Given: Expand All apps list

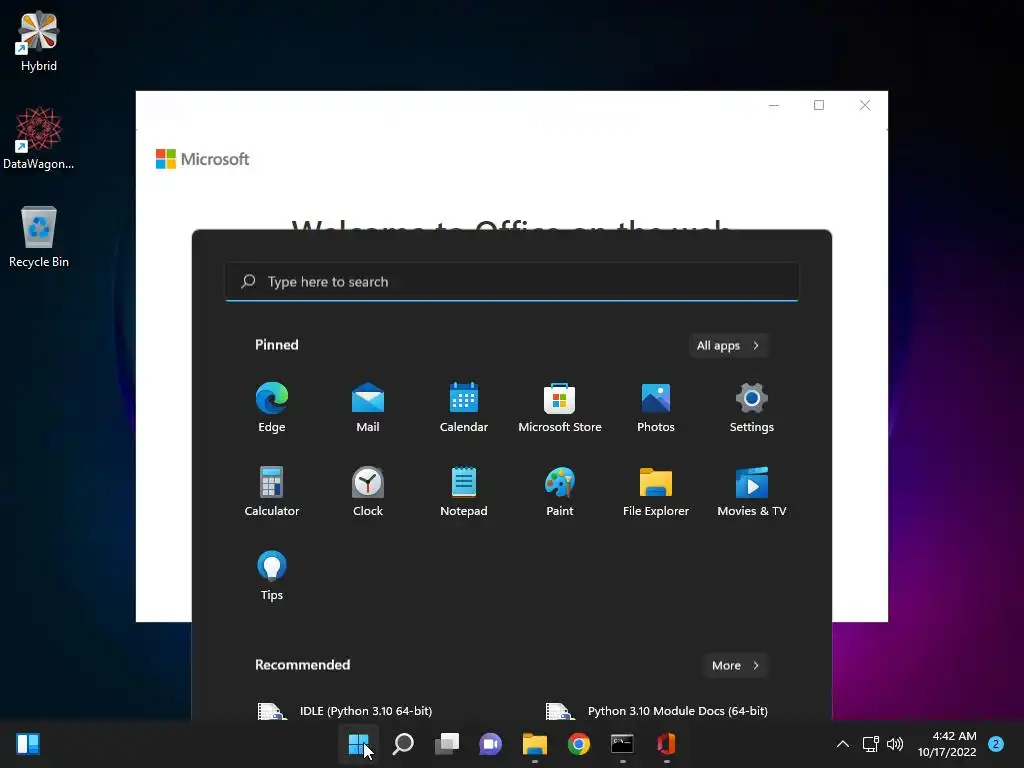Looking at the screenshot, I should pyautogui.click(x=728, y=345).
